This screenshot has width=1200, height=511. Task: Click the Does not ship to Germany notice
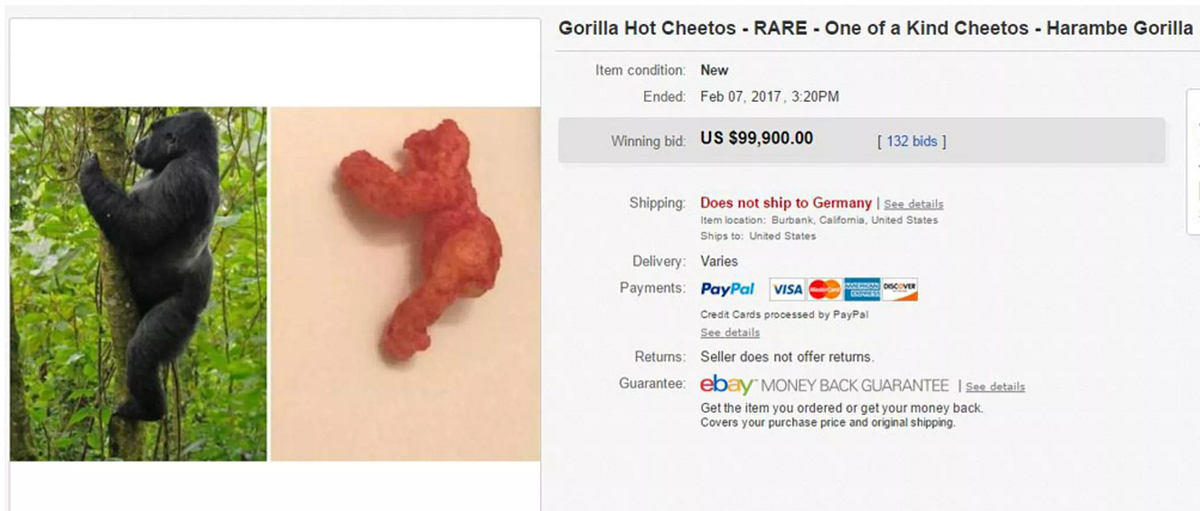pos(786,203)
